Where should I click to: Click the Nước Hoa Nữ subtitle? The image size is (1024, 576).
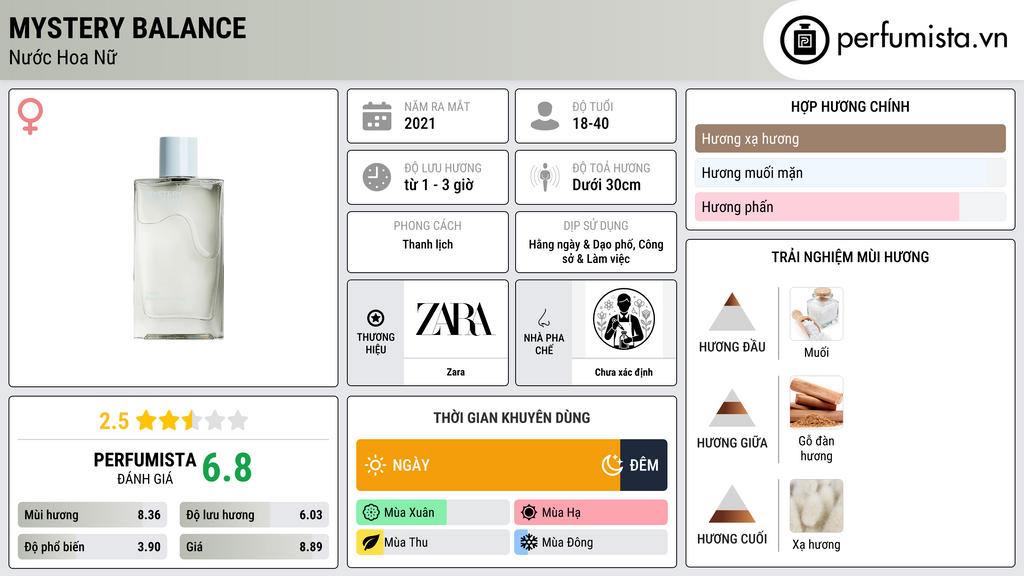pyautogui.click(x=63, y=57)
